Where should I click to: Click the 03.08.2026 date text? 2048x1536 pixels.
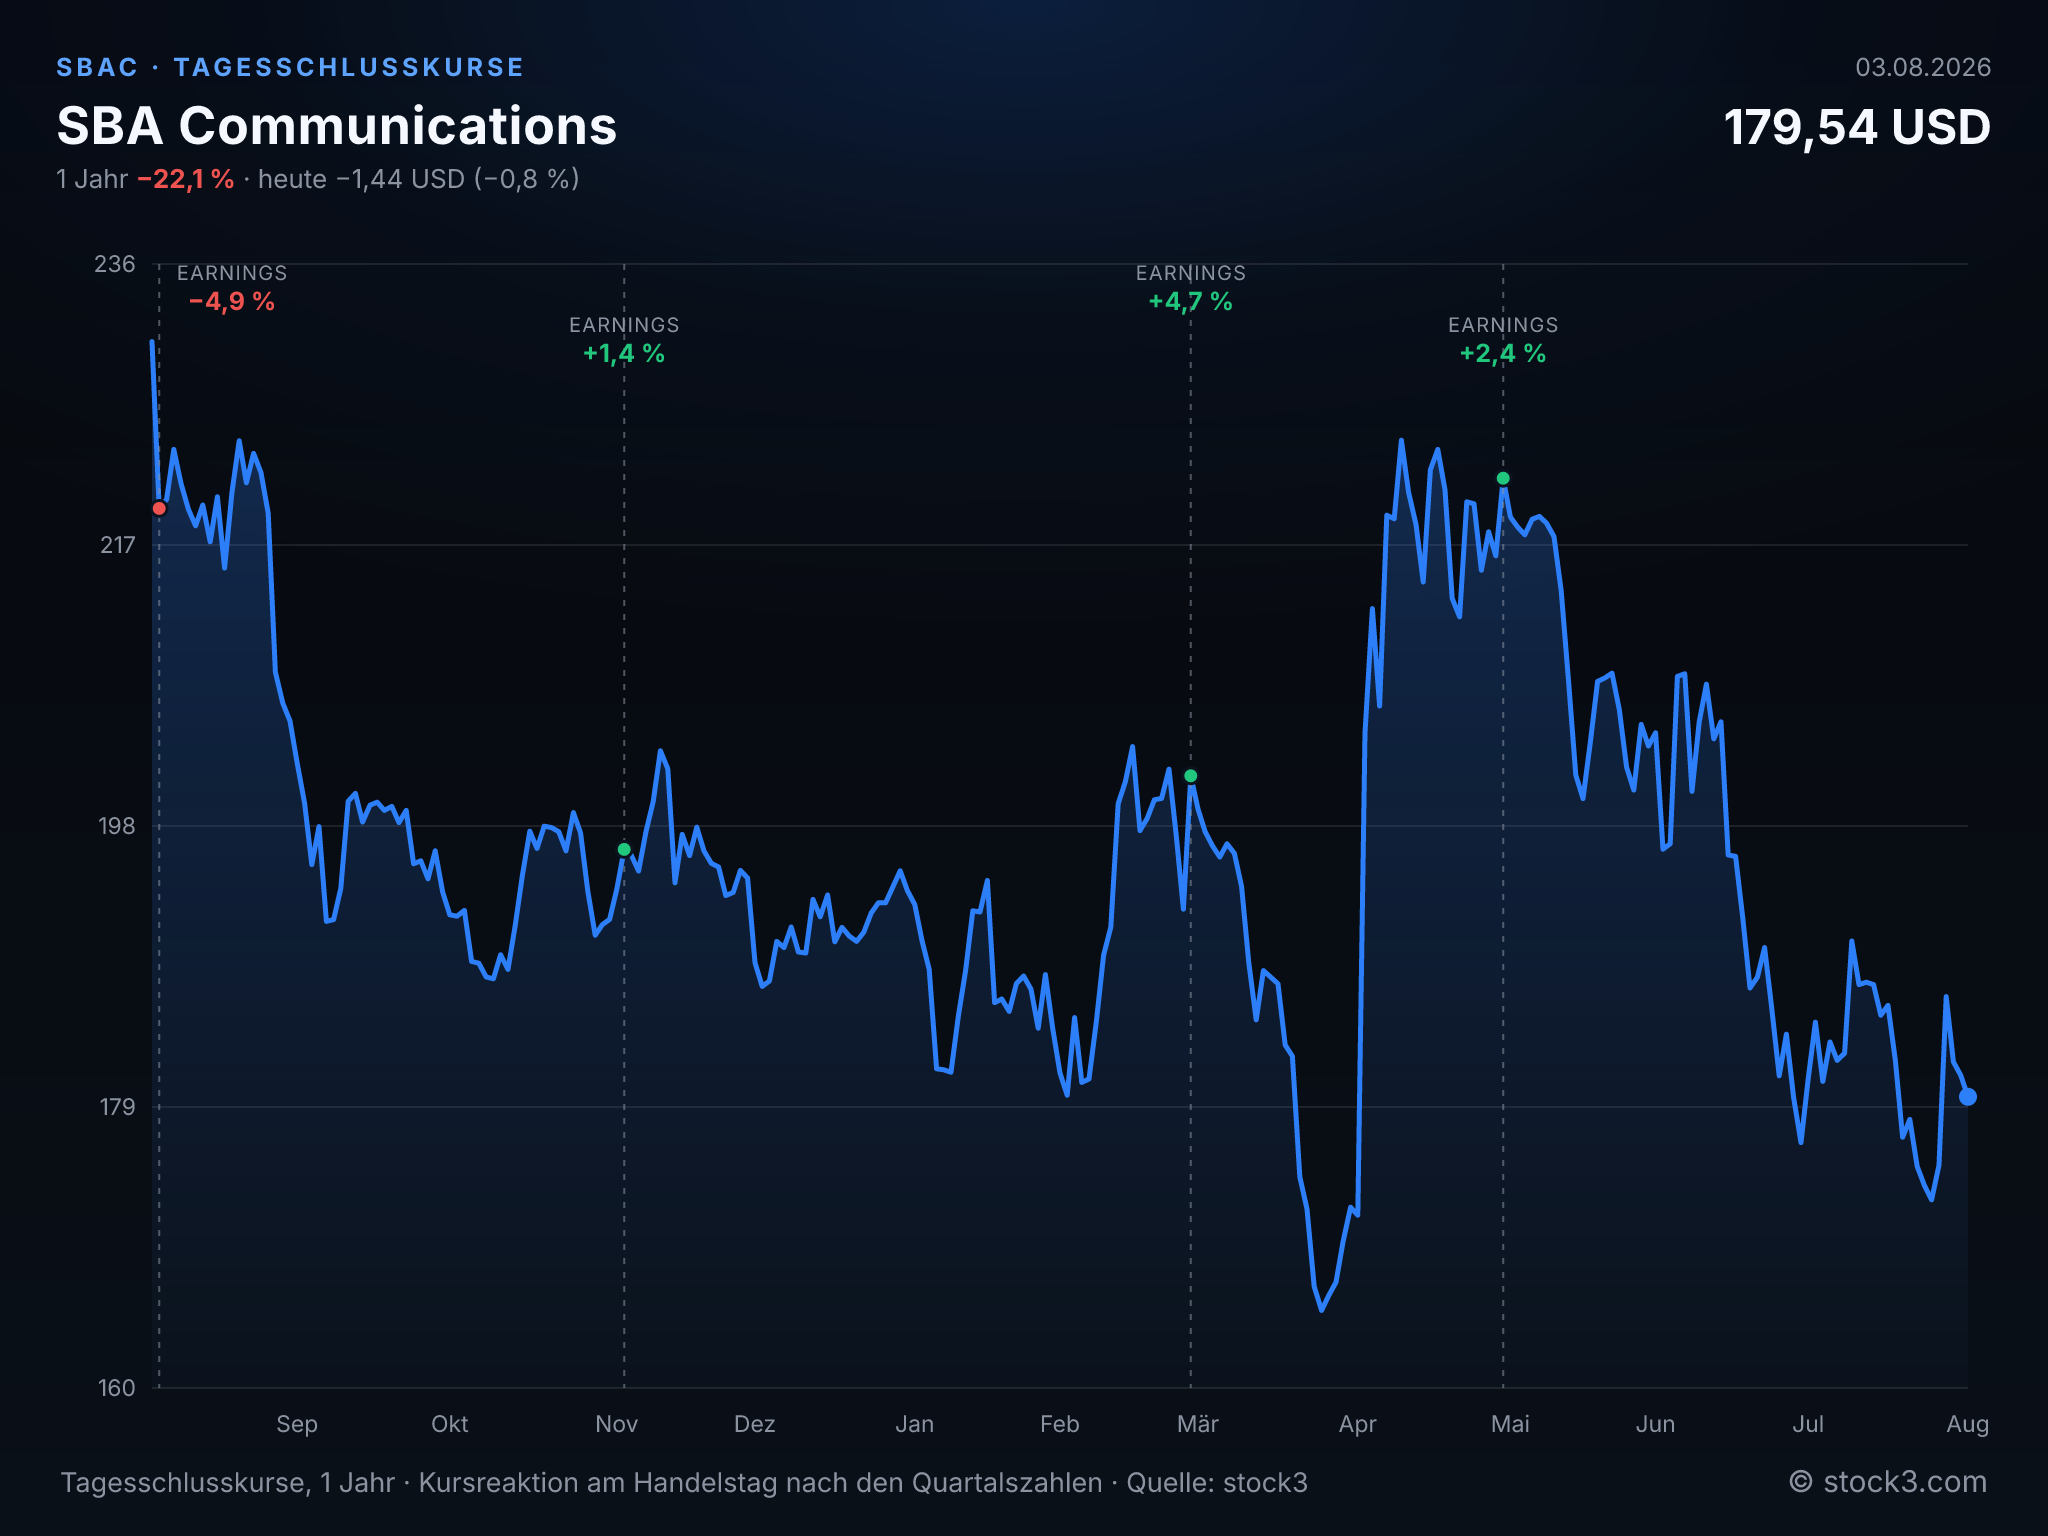(1923, 67)
